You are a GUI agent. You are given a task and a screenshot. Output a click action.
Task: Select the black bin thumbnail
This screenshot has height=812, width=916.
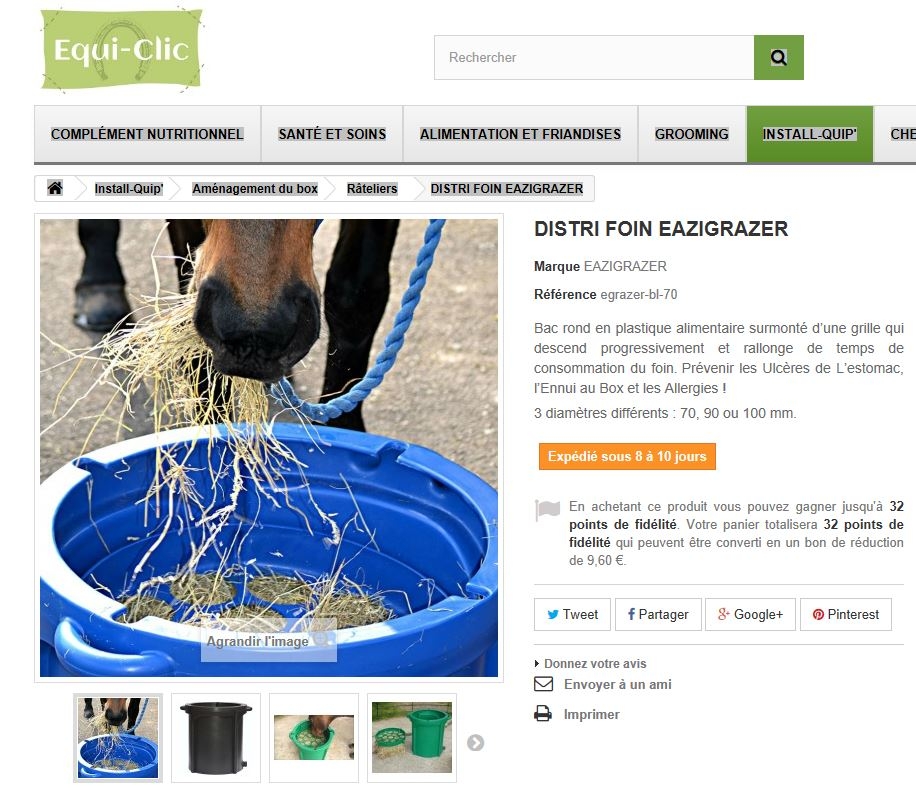216,738
